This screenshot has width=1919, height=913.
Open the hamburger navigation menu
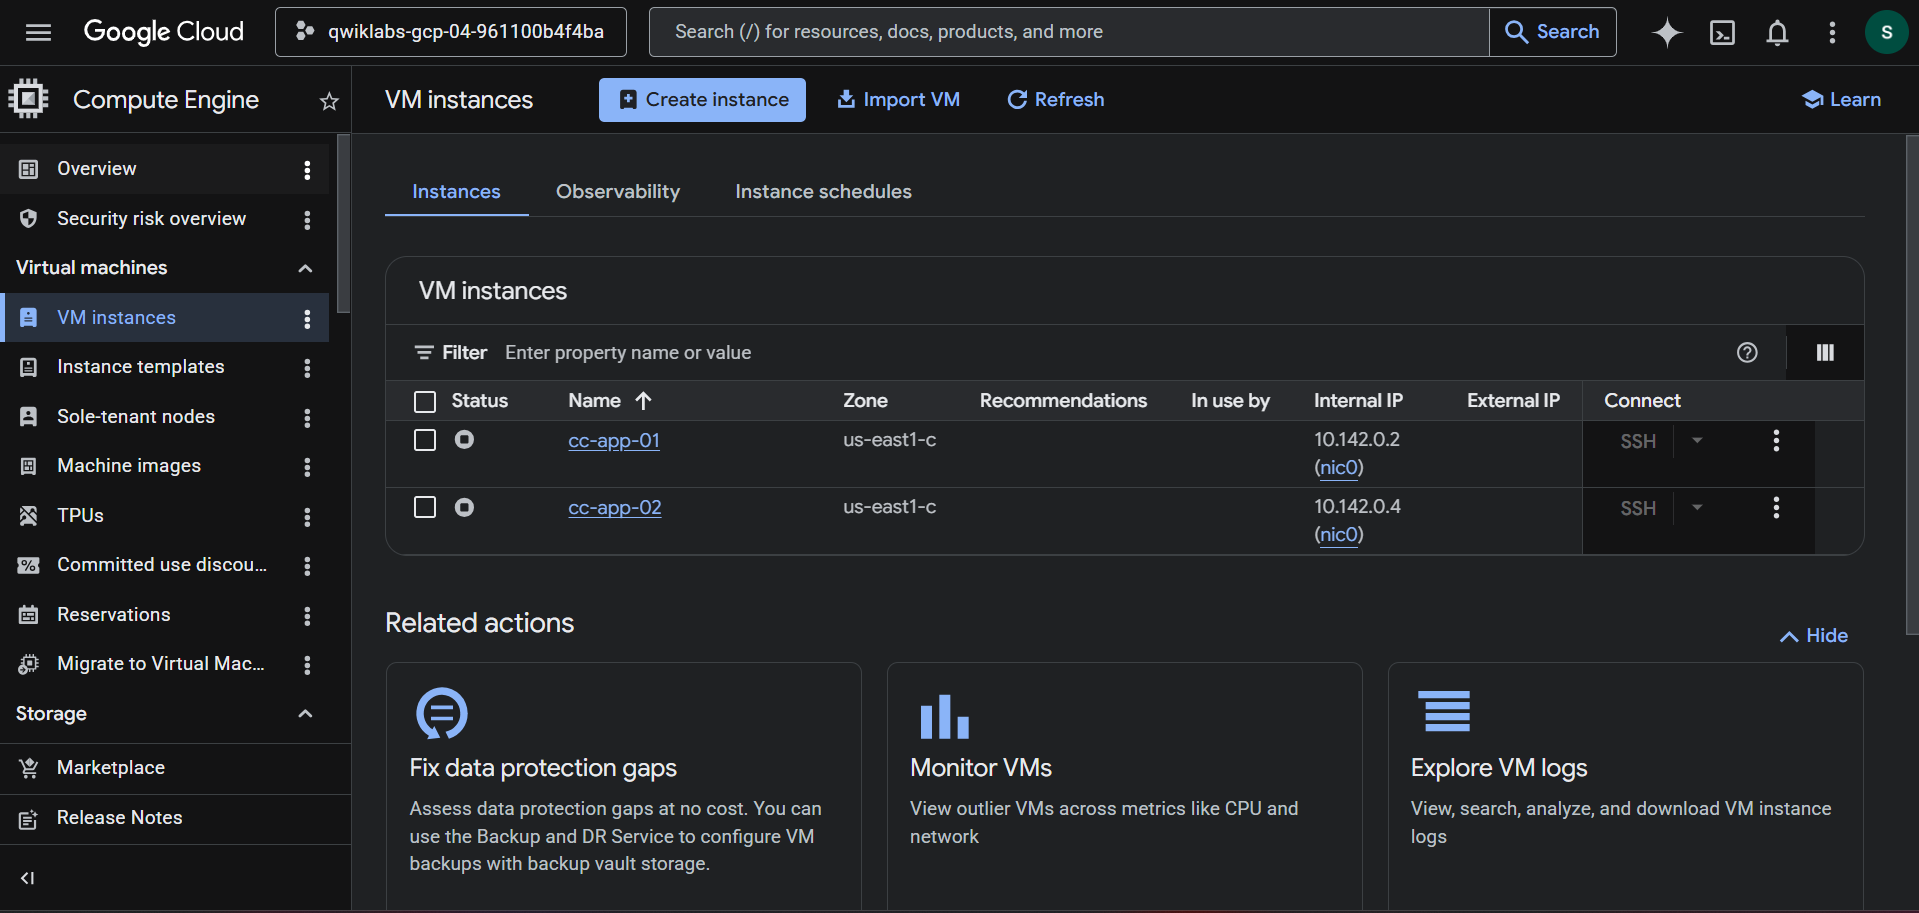pyautogui.click(x=38, y=32)
